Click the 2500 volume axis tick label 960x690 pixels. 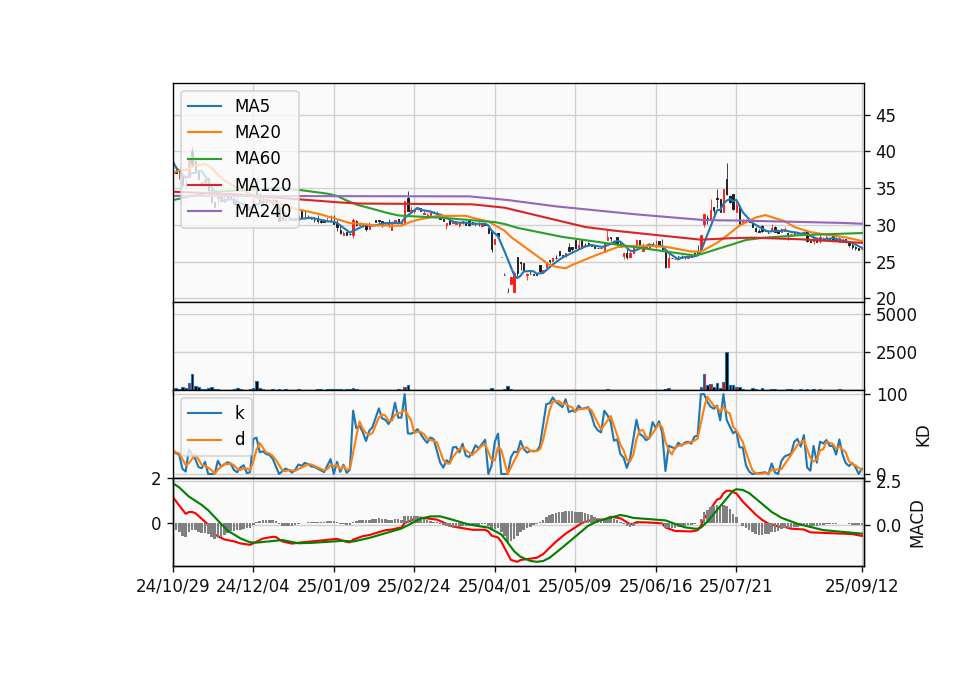tap(896, 353)
